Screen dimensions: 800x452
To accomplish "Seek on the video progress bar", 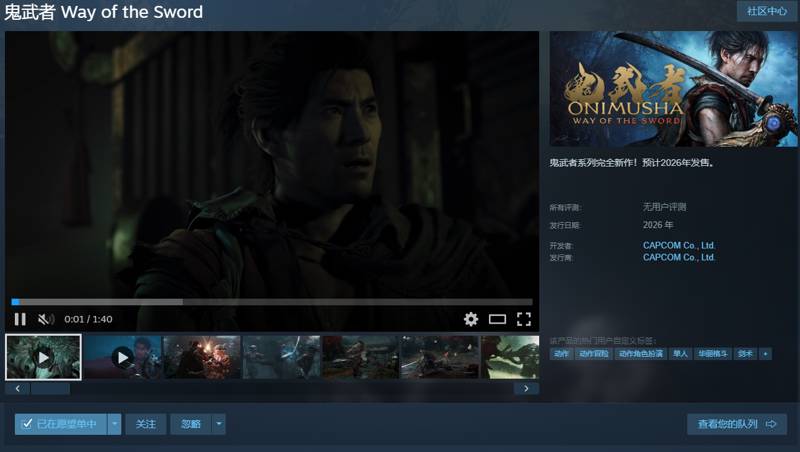I will click(x=272, y=301).
